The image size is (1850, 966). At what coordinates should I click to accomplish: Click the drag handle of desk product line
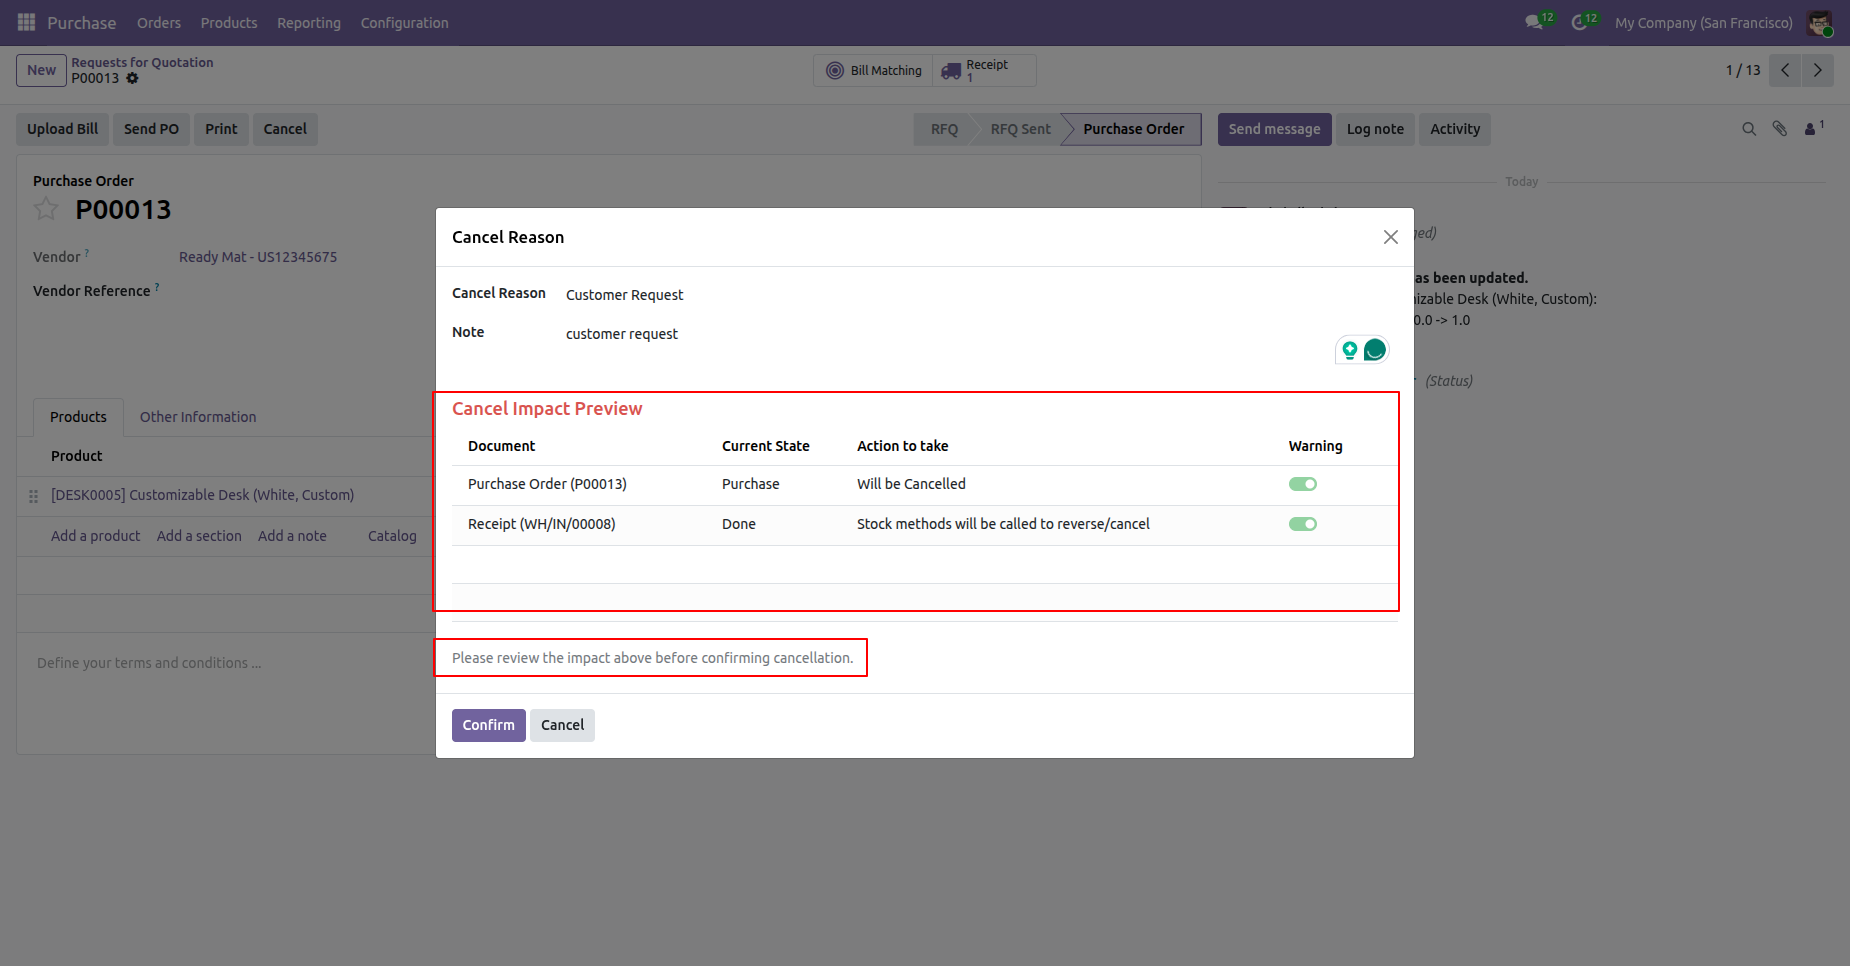point(33,496)
